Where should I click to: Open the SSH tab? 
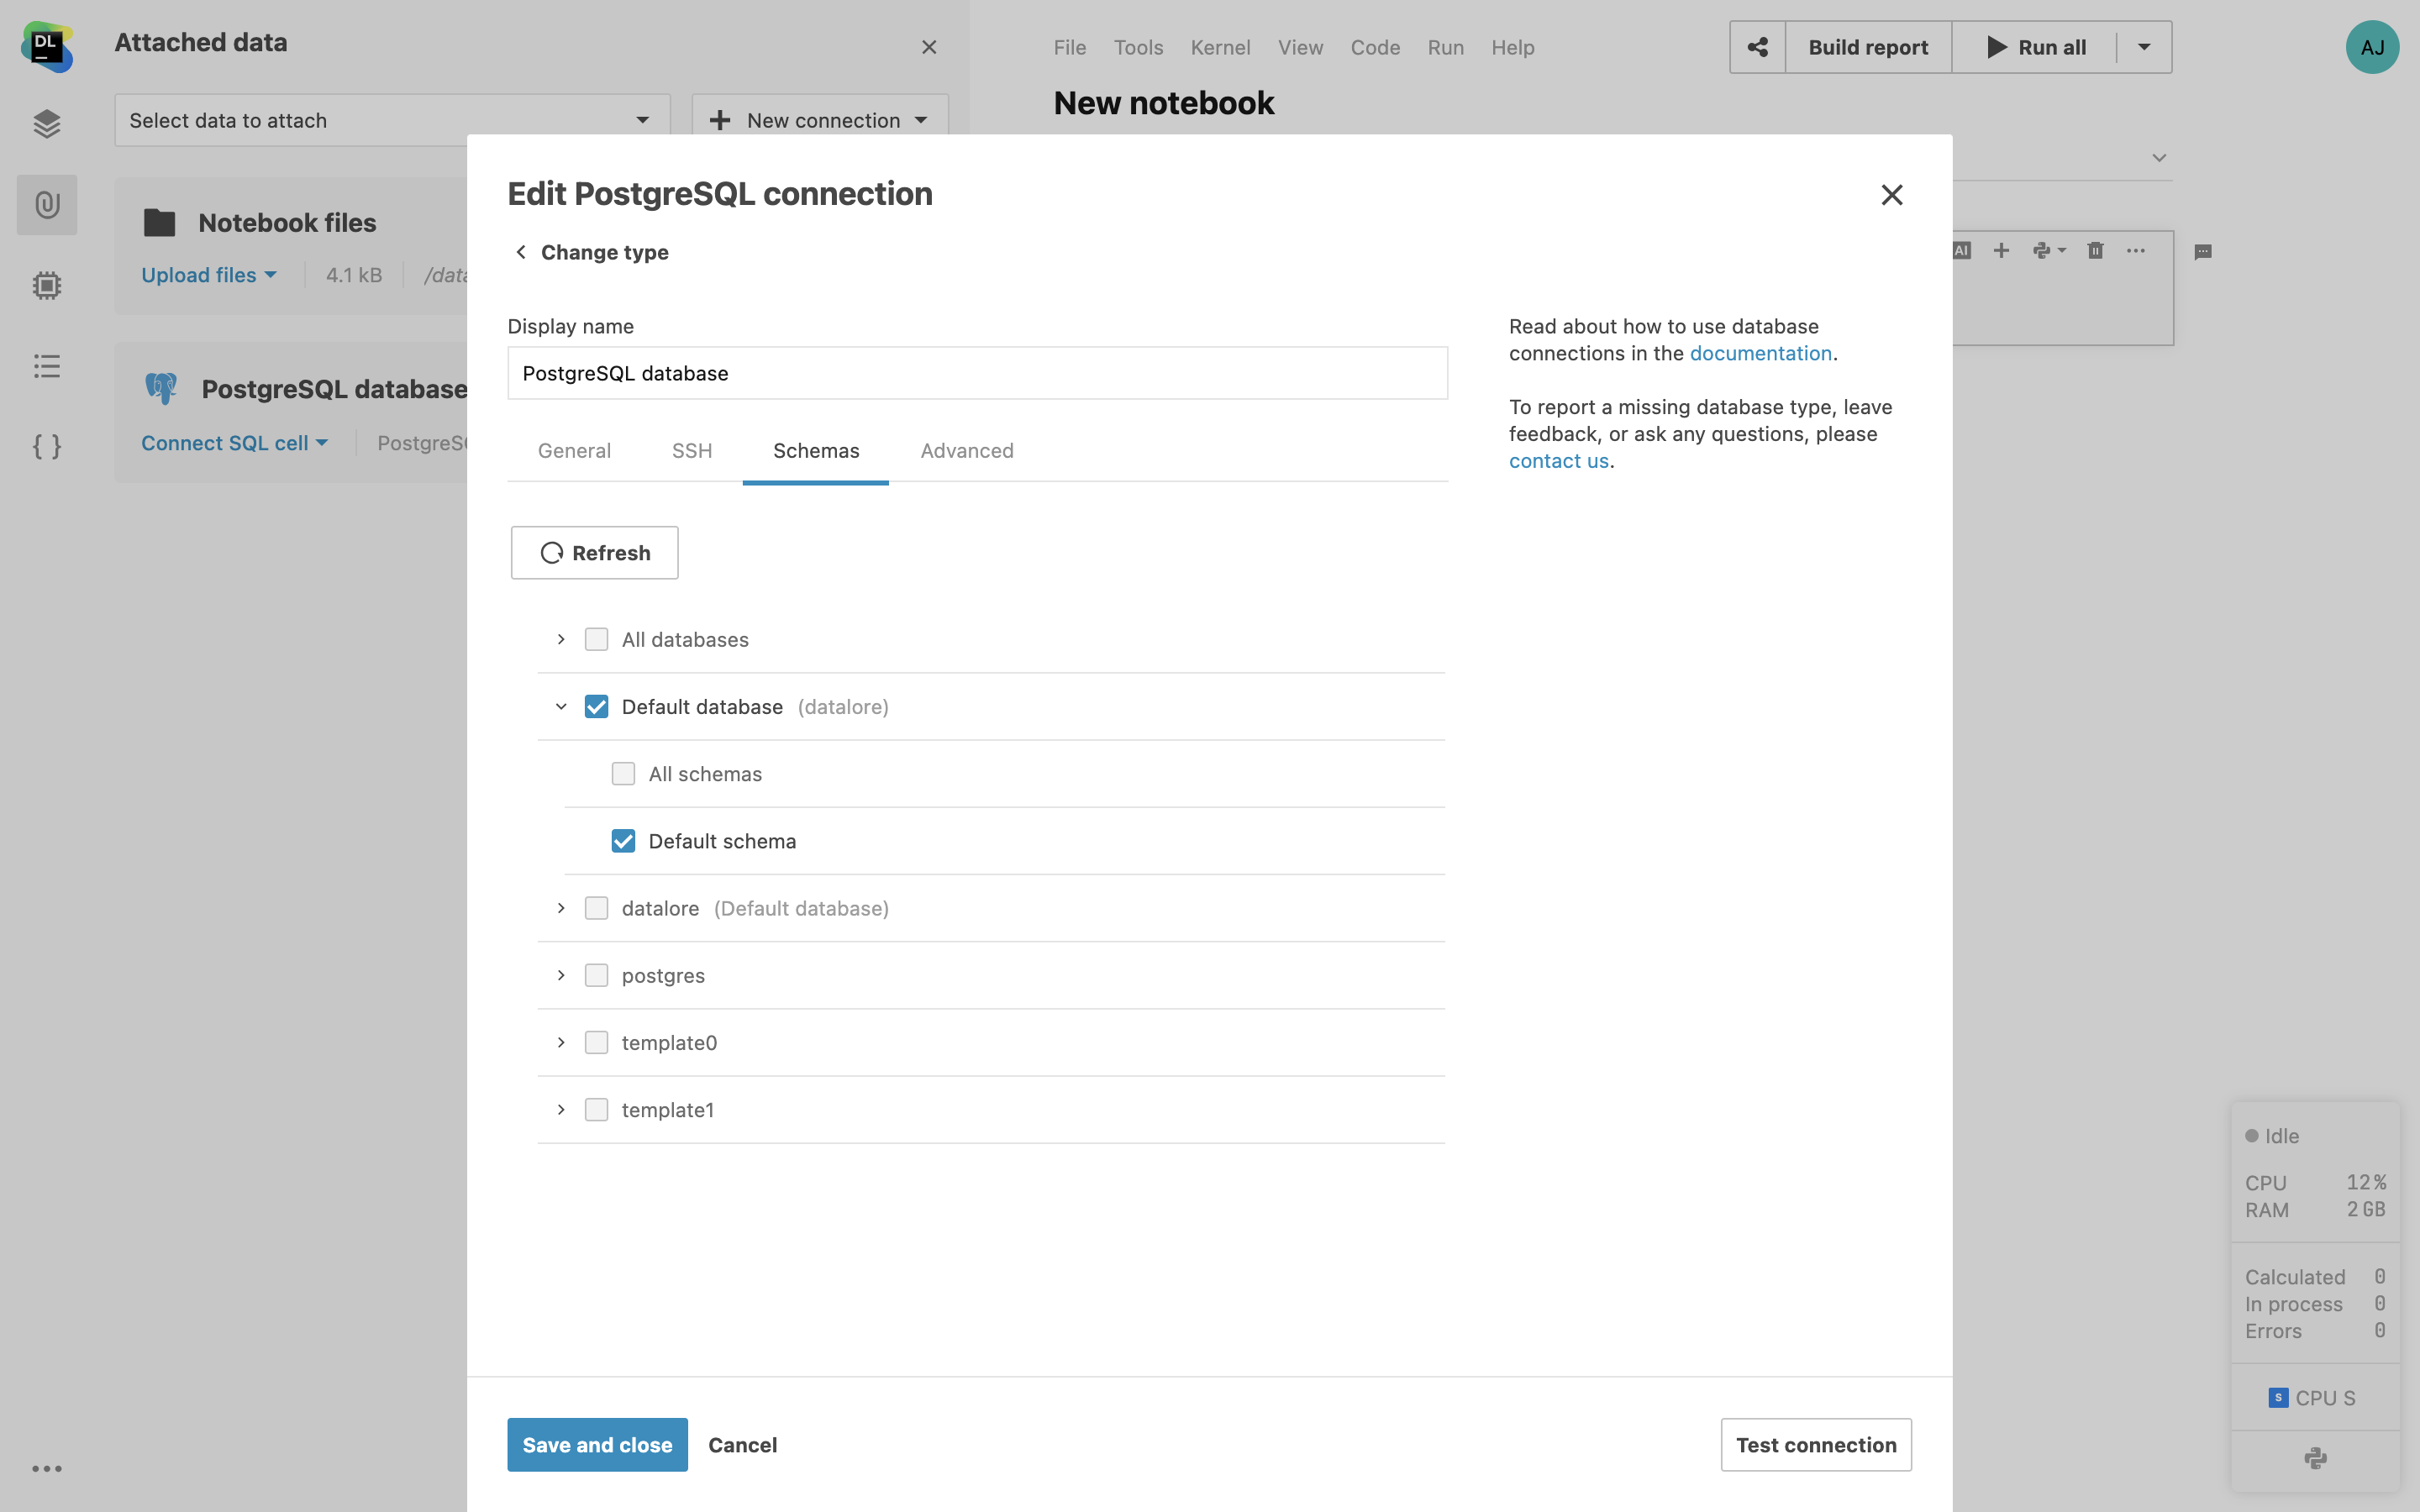(x=691, y=451)
